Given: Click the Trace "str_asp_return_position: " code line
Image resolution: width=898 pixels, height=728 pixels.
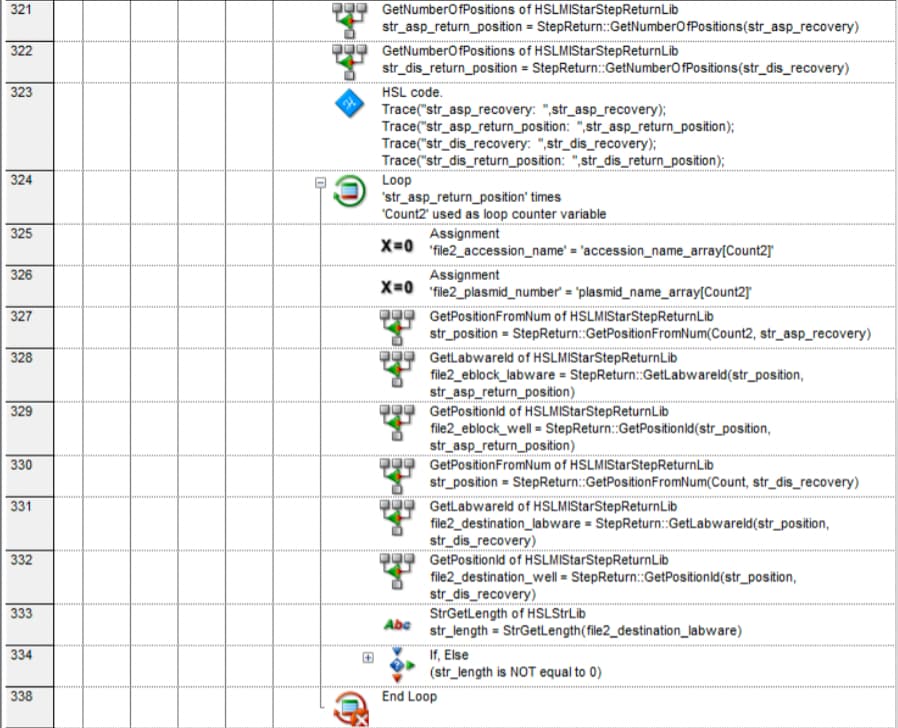Looking at the screenshot, I should pos(558,127).
